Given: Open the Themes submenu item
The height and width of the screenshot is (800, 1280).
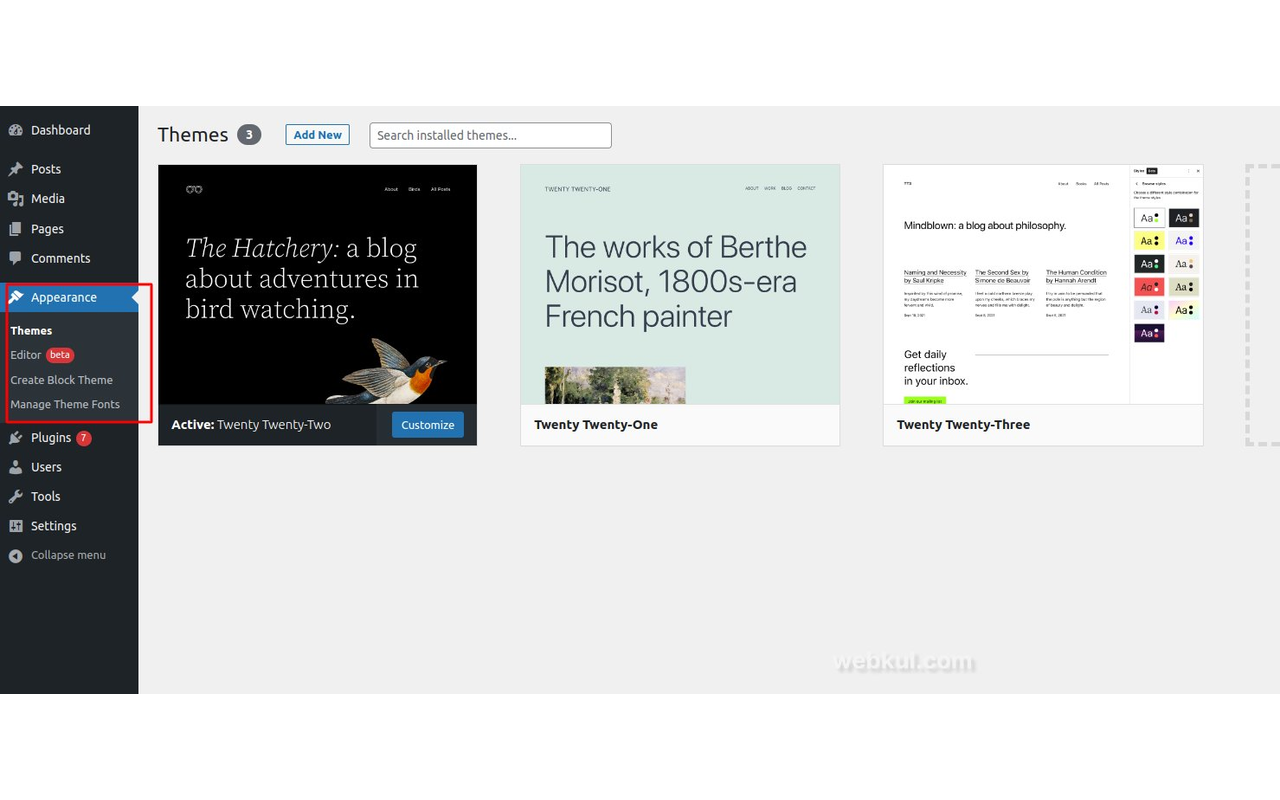Looking at the screenshot, I should [x=31, y=331].
